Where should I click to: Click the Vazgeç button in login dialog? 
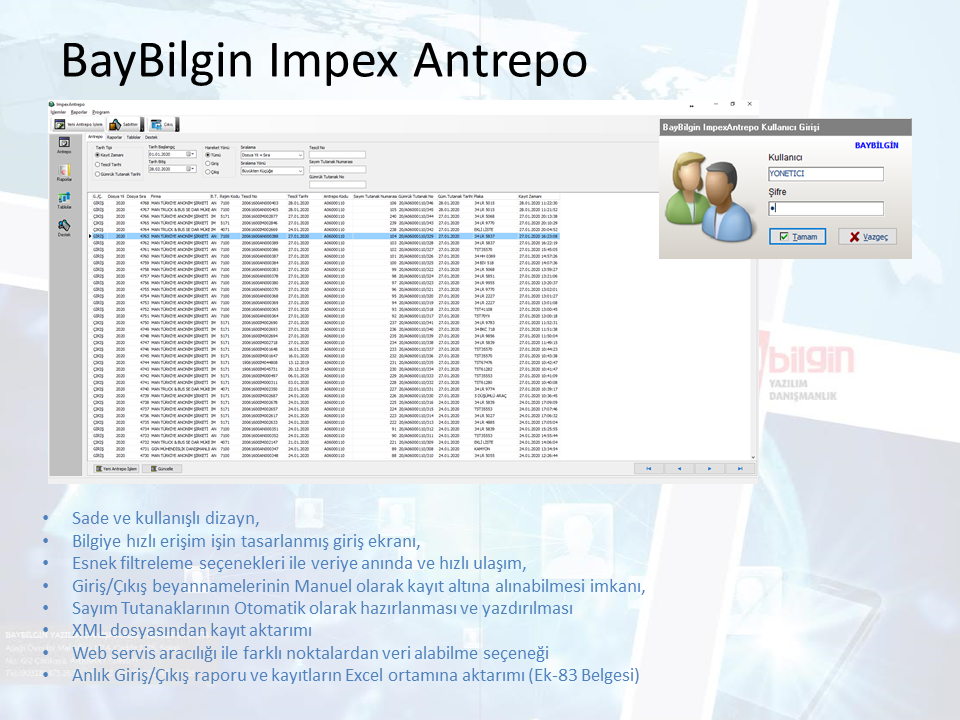click(x=868, y=236)
